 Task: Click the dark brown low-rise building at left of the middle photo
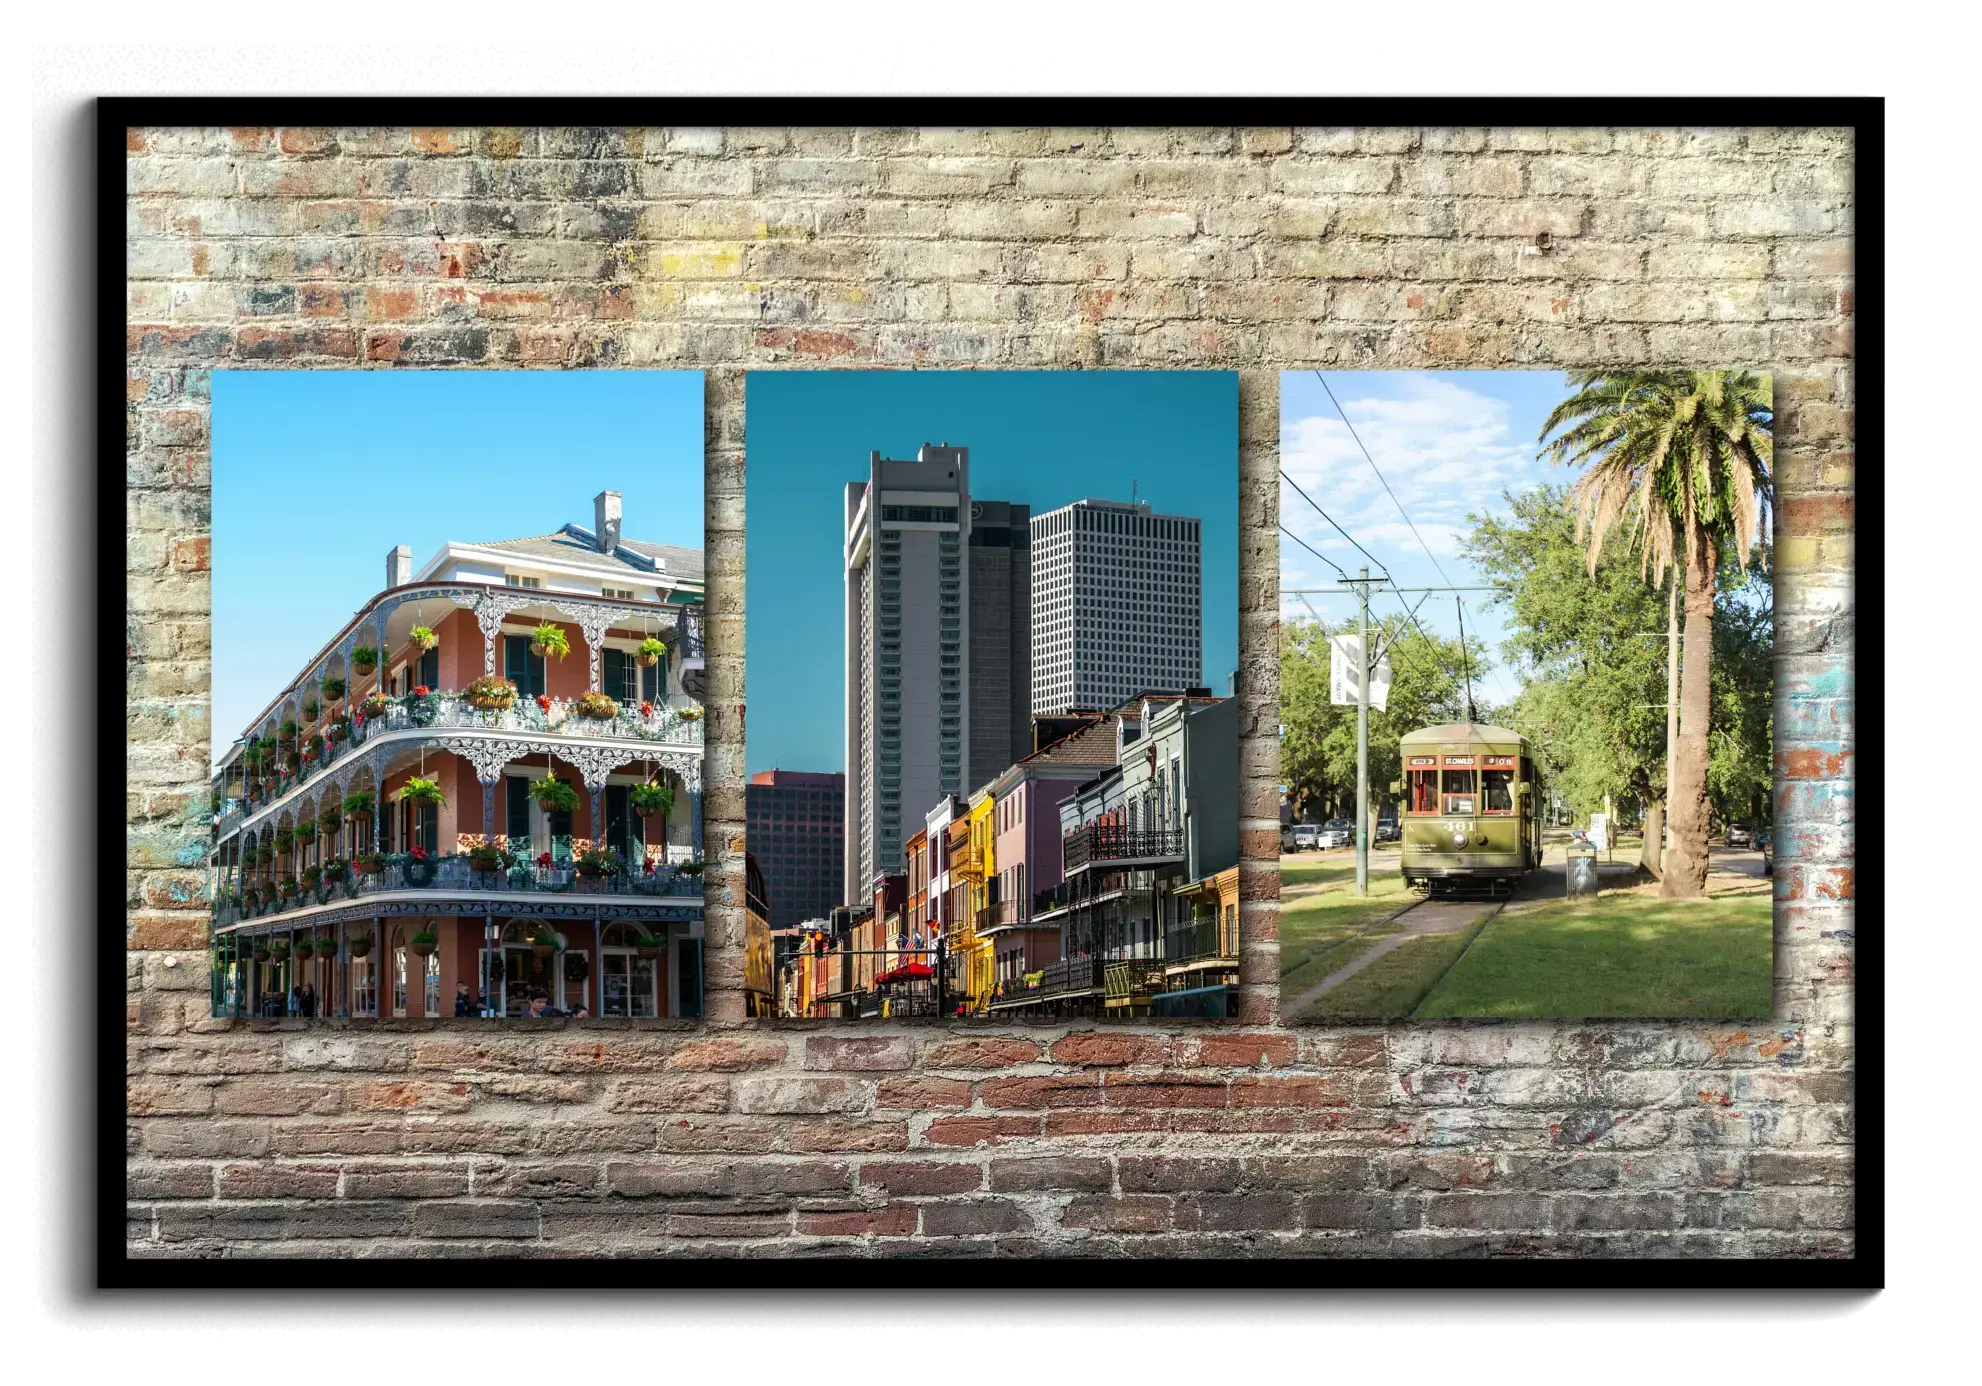(x=793, y=840)
